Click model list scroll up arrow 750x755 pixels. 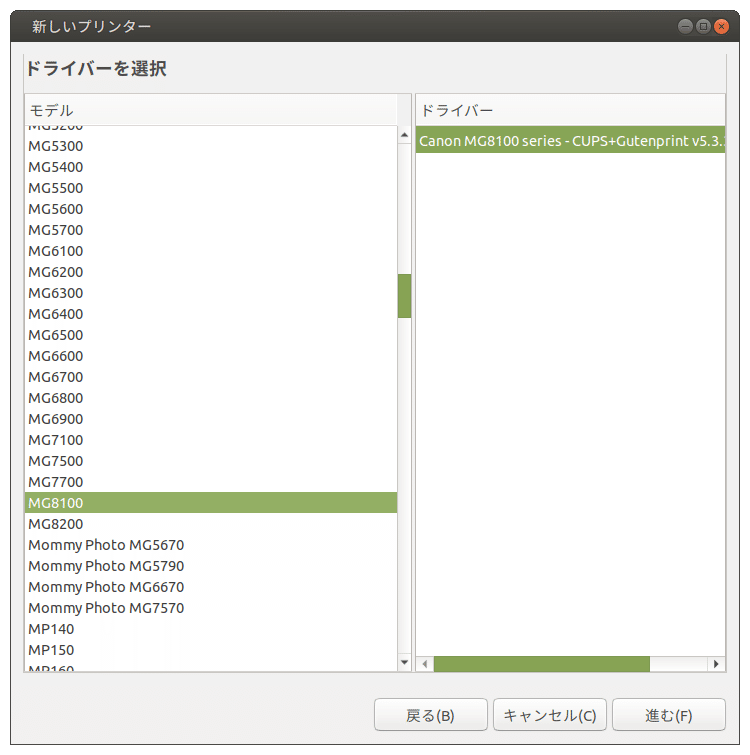point(404,135)
